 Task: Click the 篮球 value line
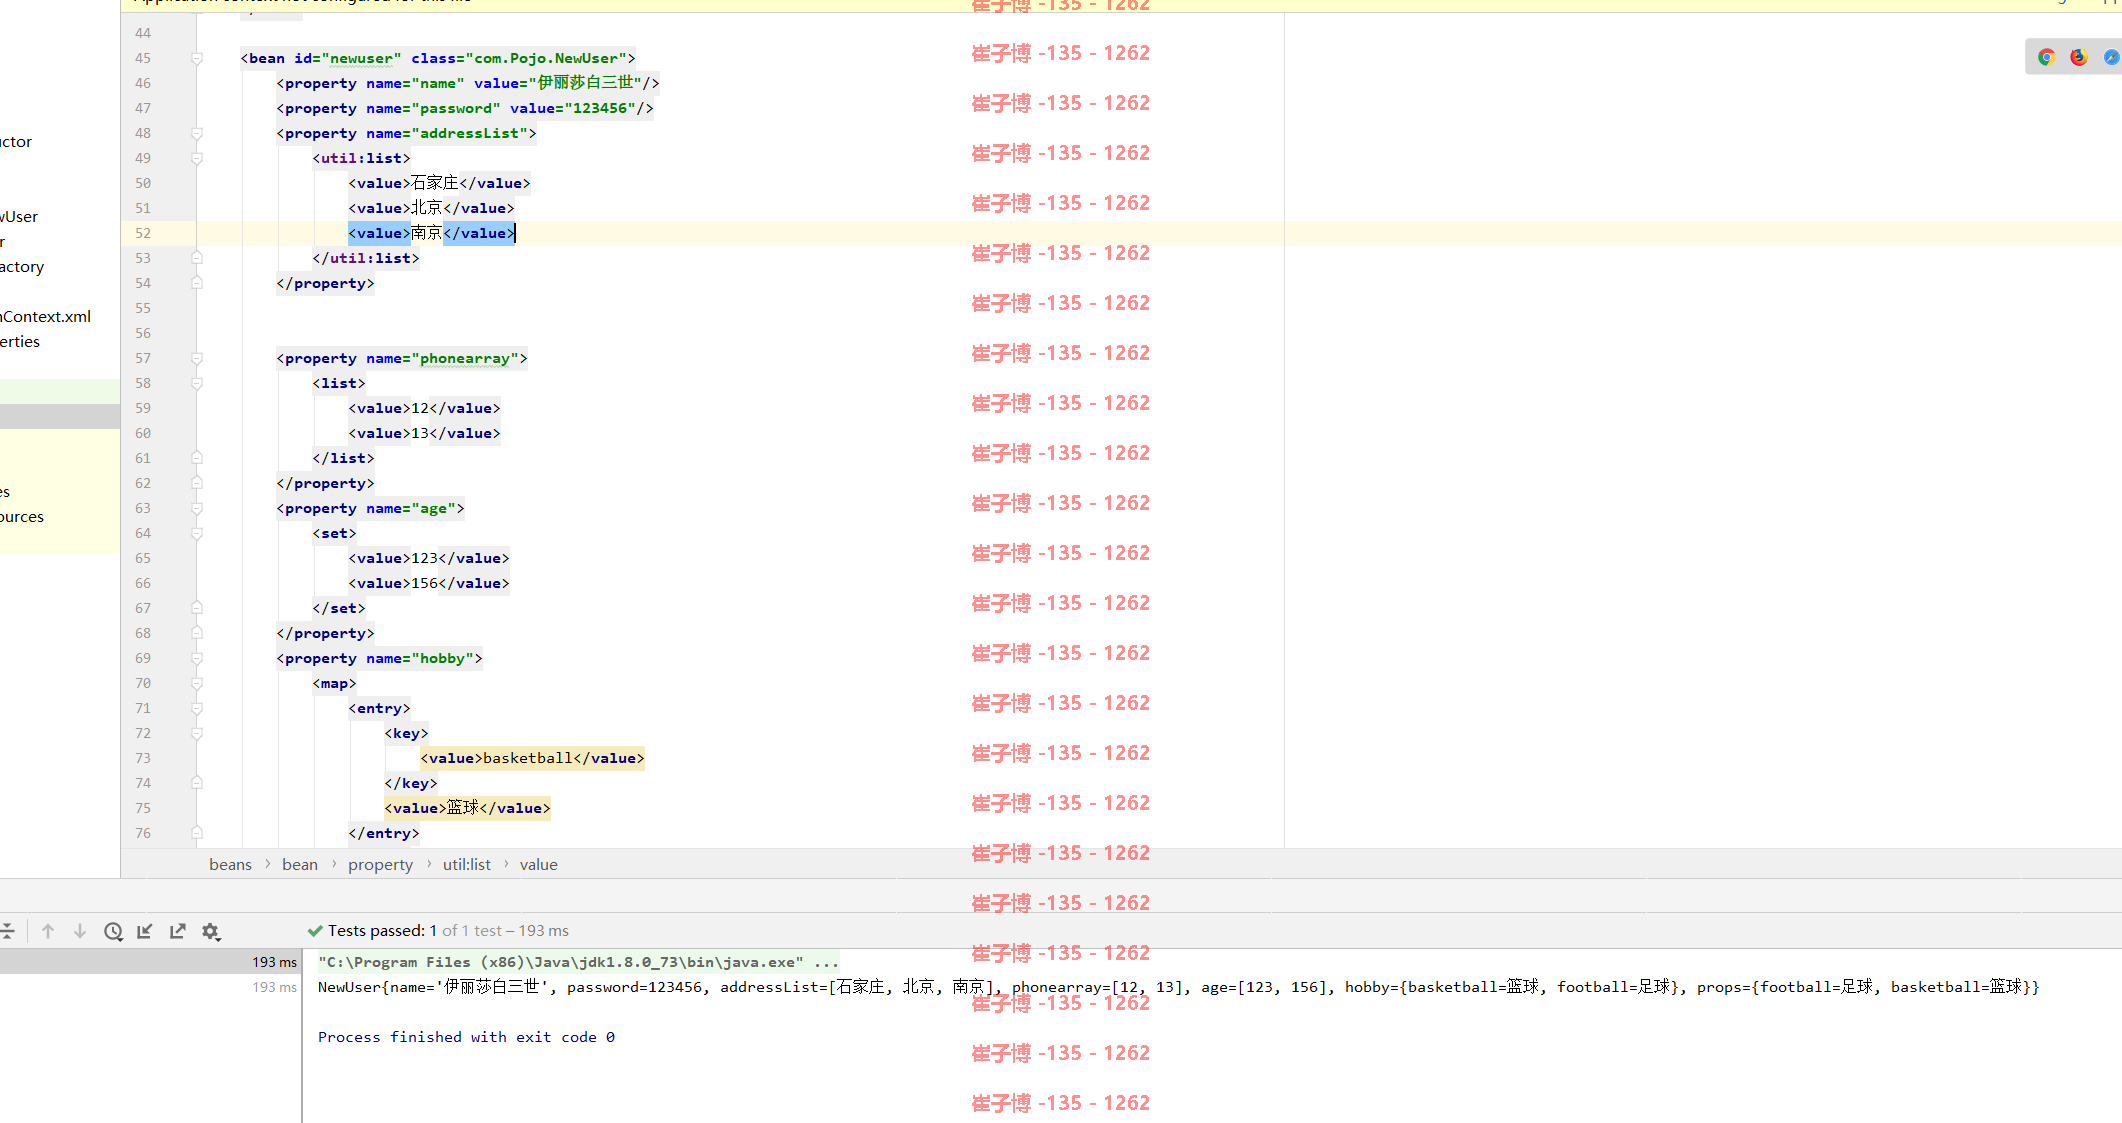click(467, 808)
